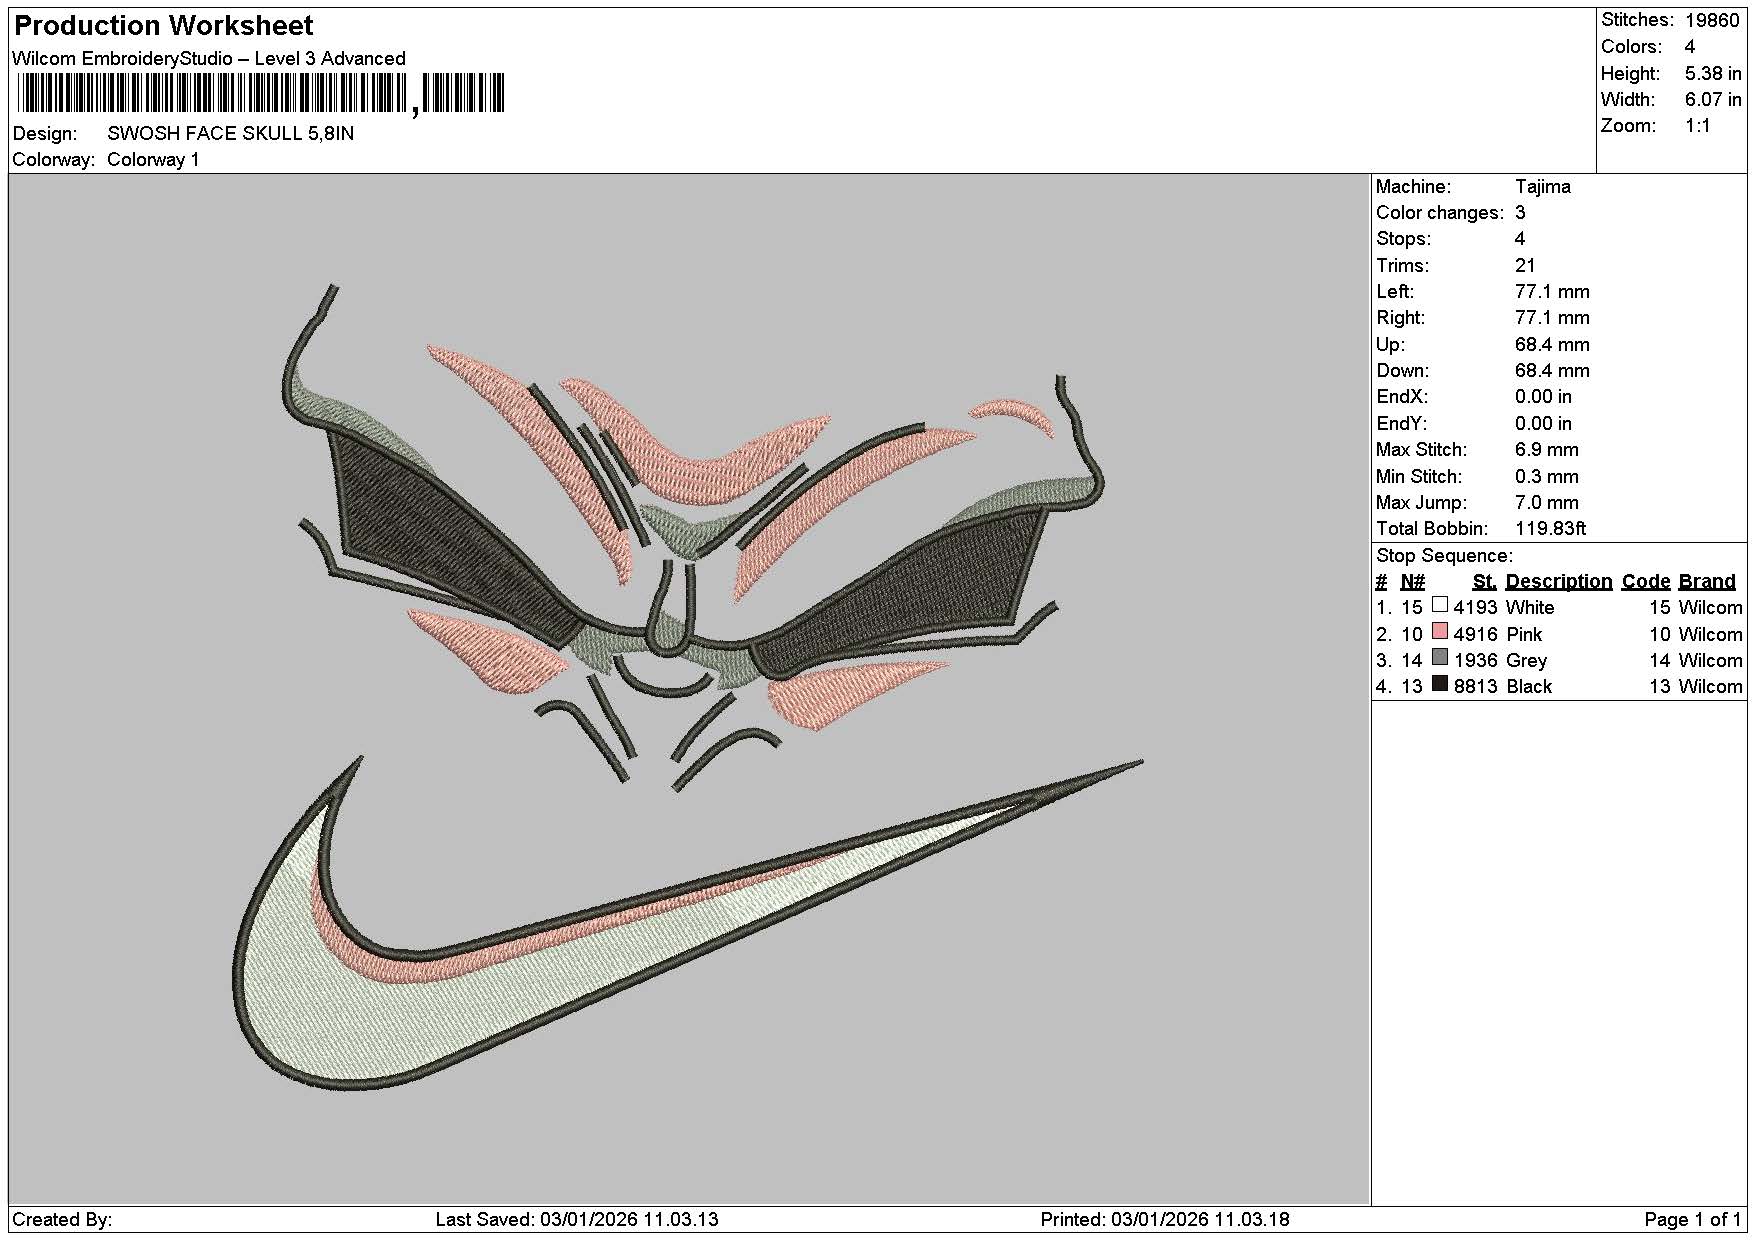This screenshot has height=1240, width=1755.
Task: Select thread number "8813" in the Black row
Action: tap(1476, 686)
